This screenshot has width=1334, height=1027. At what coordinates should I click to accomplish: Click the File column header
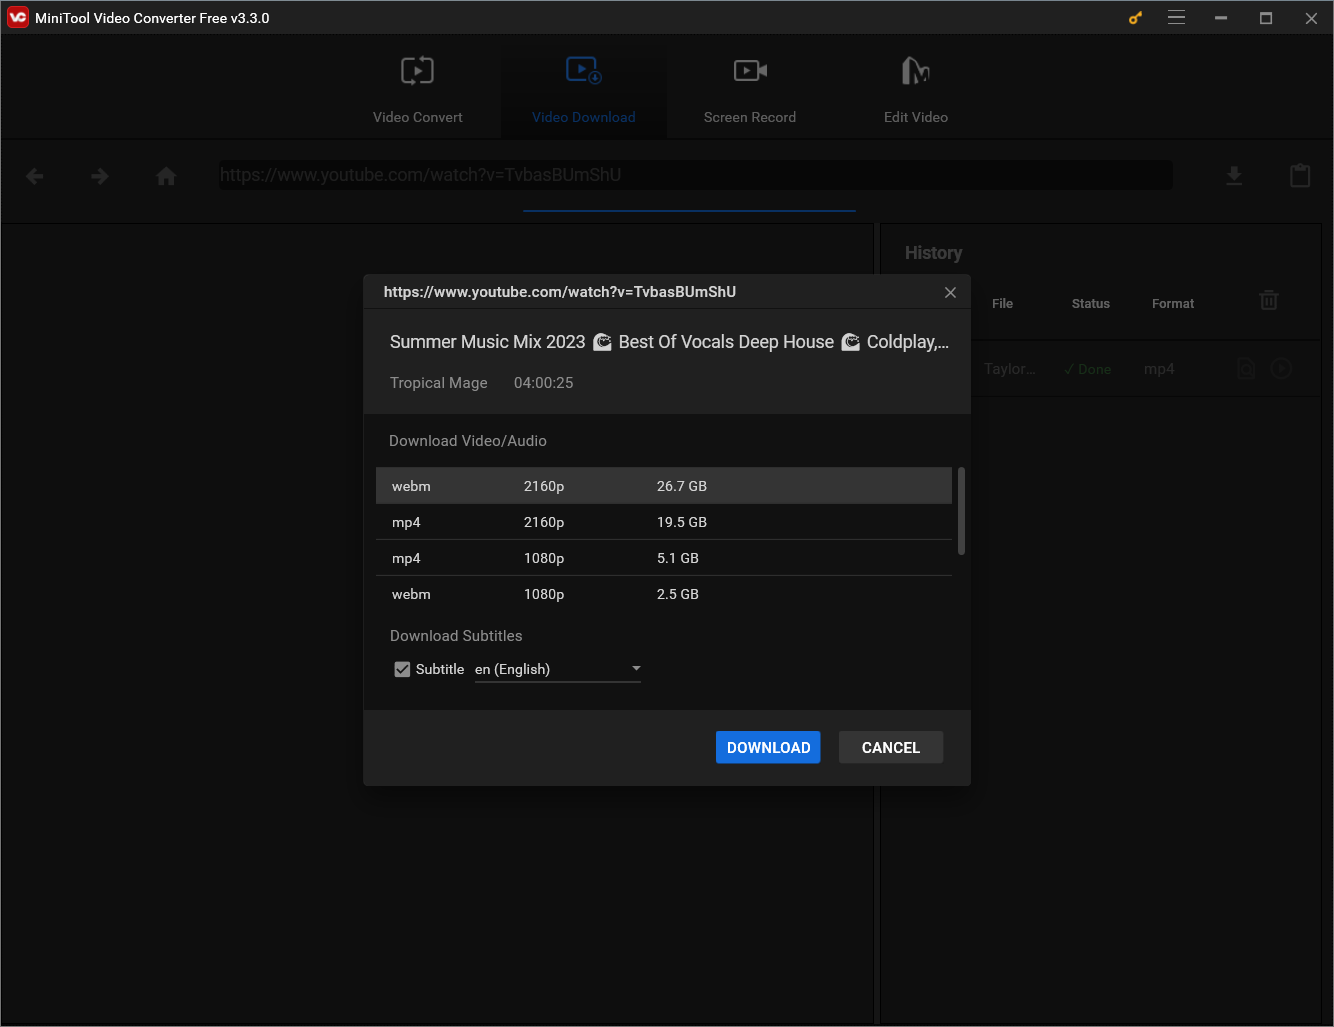click(x=1003, y=304)
